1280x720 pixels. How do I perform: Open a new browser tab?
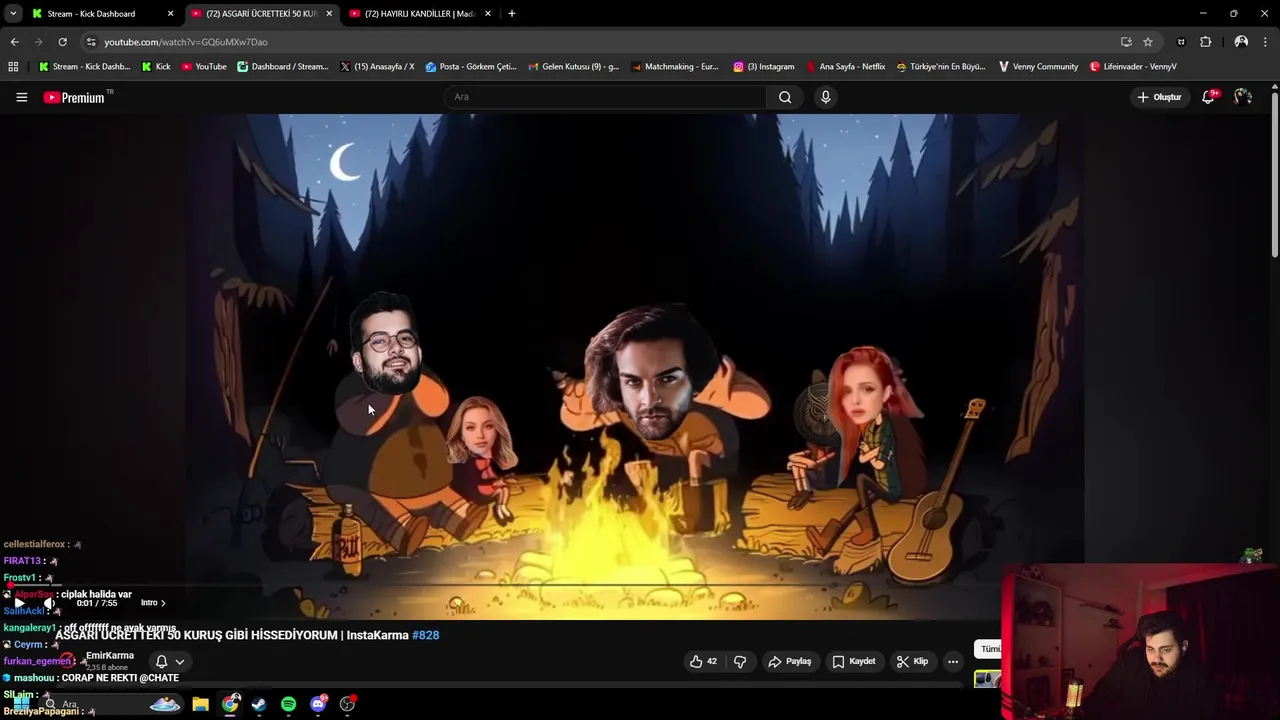[x=511, y=14]
